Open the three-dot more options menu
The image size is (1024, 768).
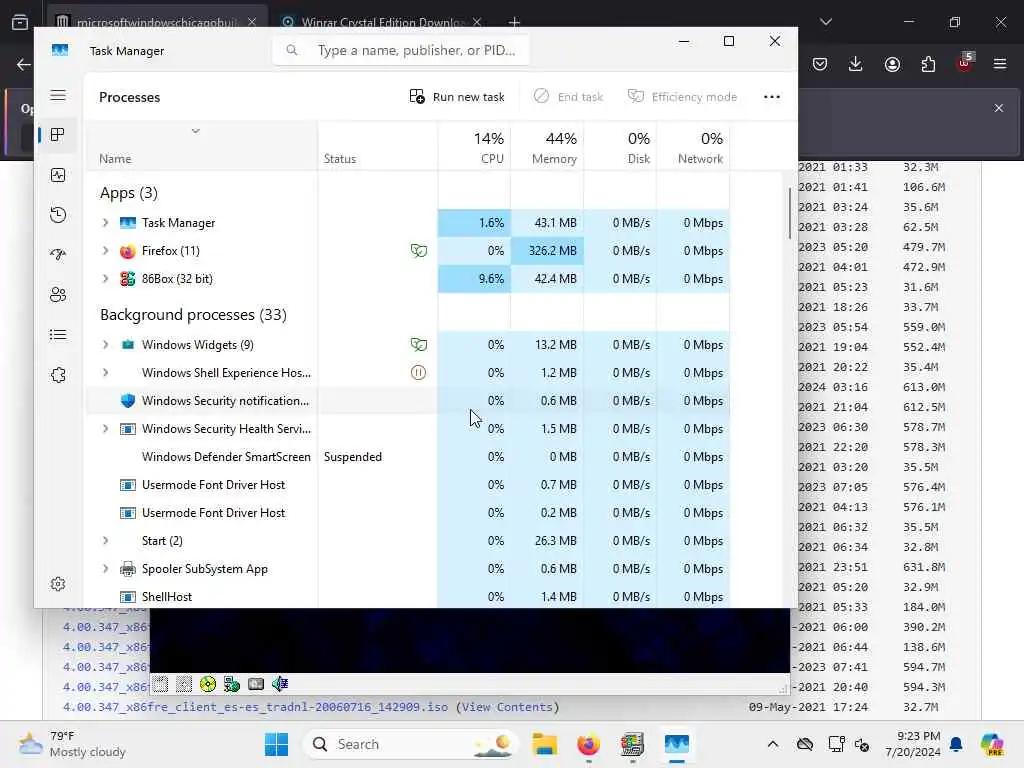[x=772, y=97]
